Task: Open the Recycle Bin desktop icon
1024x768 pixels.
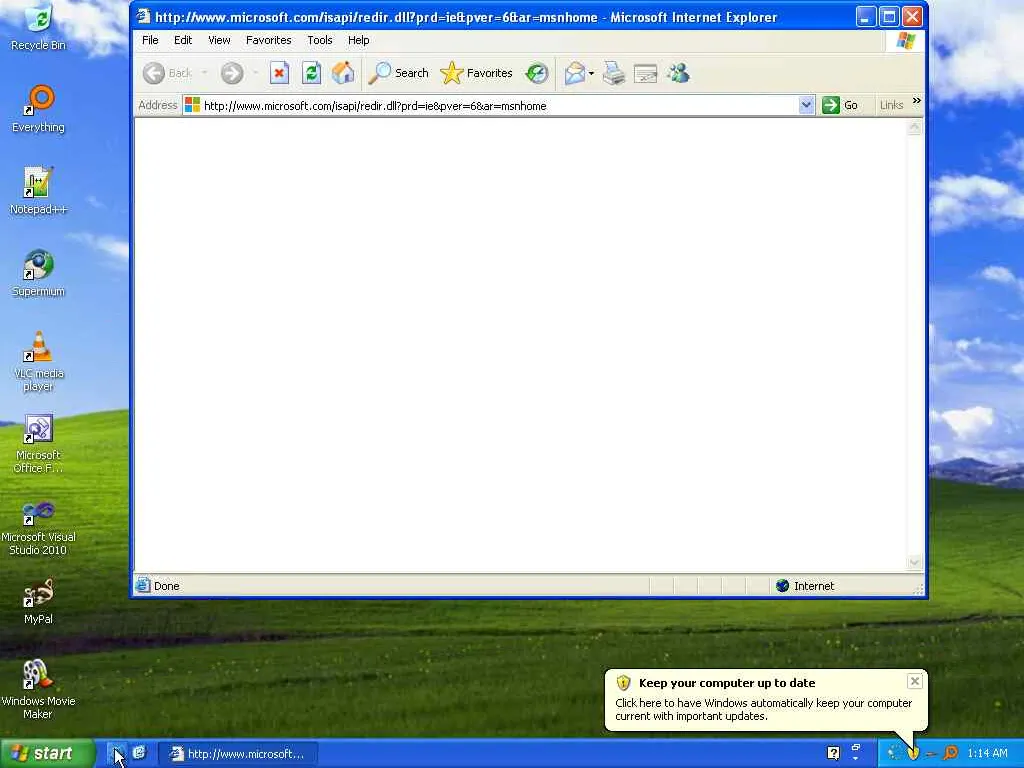Action: click(39, 27)
